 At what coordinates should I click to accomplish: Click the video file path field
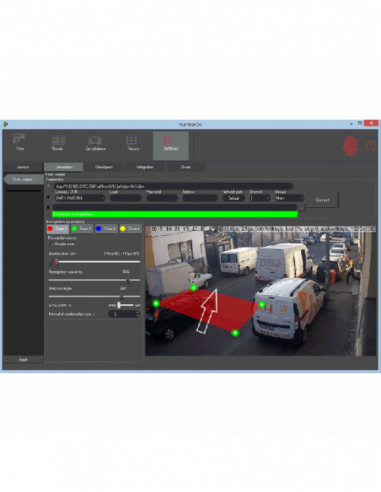[175, 207]
